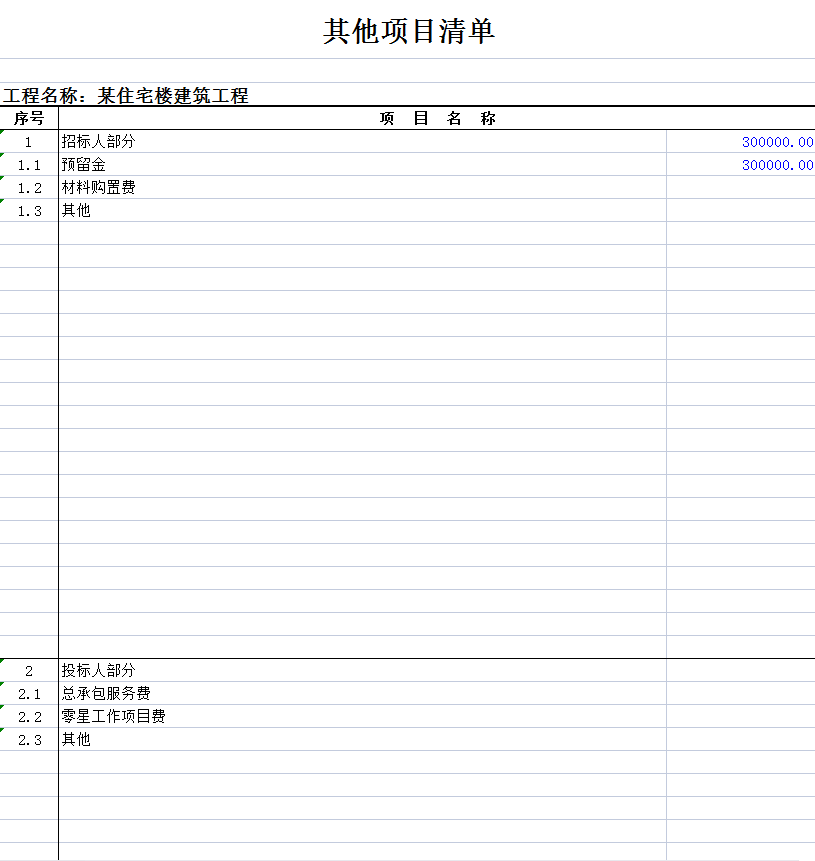Select the 项目名称 header cell
This screenshot has height=861, width=815.
[437, 118]
